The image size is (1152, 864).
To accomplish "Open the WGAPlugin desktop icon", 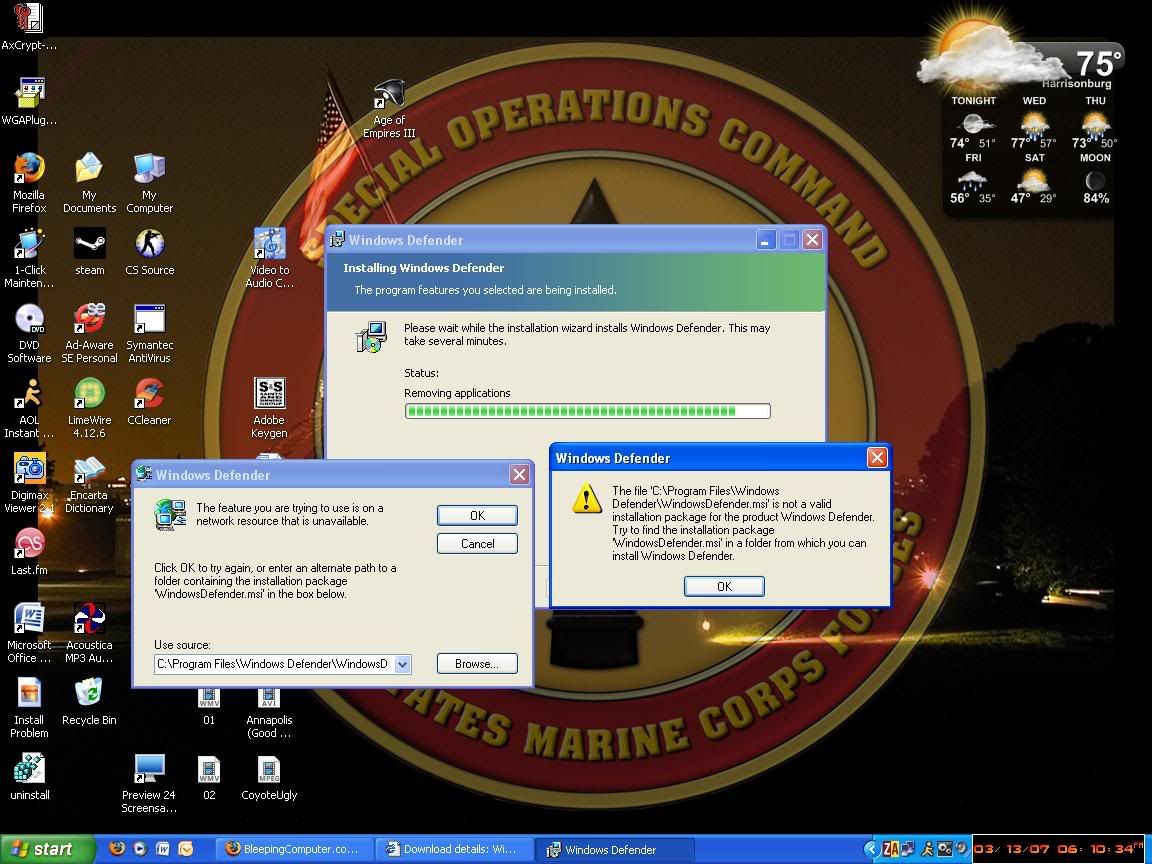I will pyautogui.click(x=29, y=101).
